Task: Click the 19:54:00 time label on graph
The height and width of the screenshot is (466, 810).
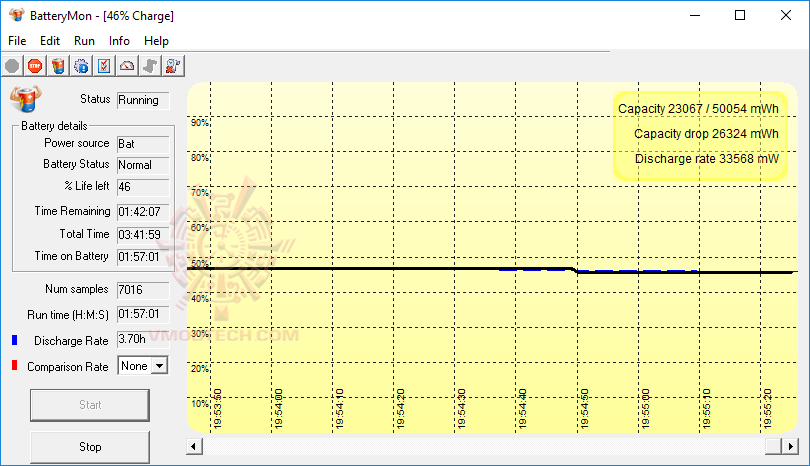Action: click(279, 409)
